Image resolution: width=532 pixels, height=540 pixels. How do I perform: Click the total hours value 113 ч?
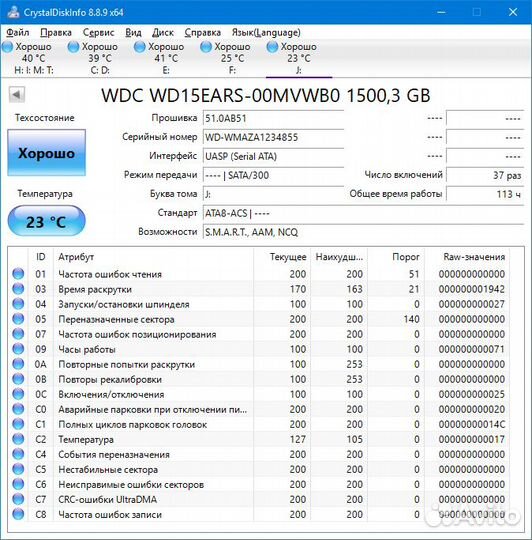485,194
